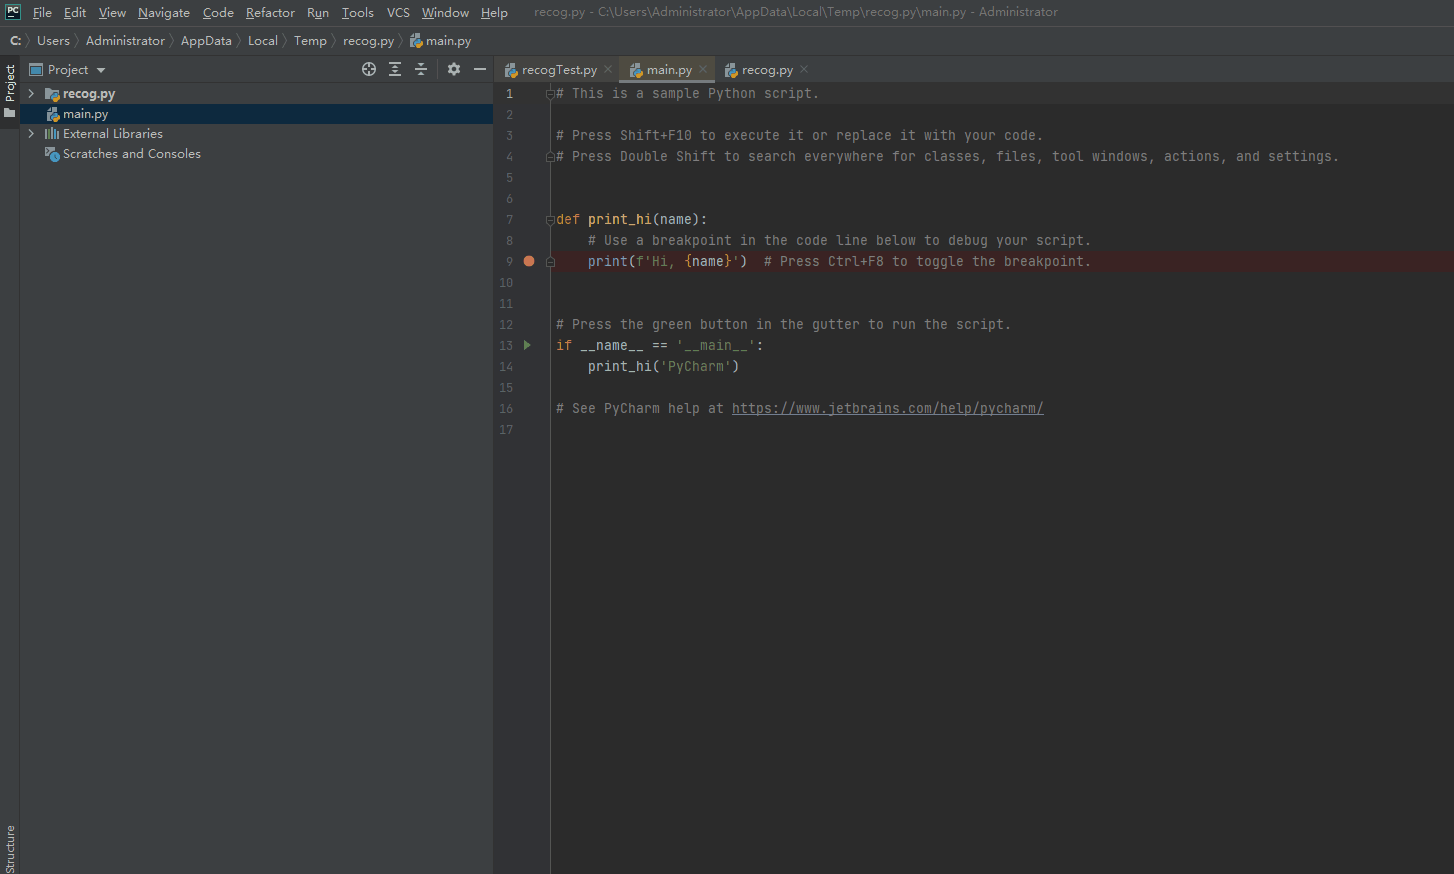Collapse fold marker at line 4
This screenshot has height=874, width=1454.
tap(550, 157)
